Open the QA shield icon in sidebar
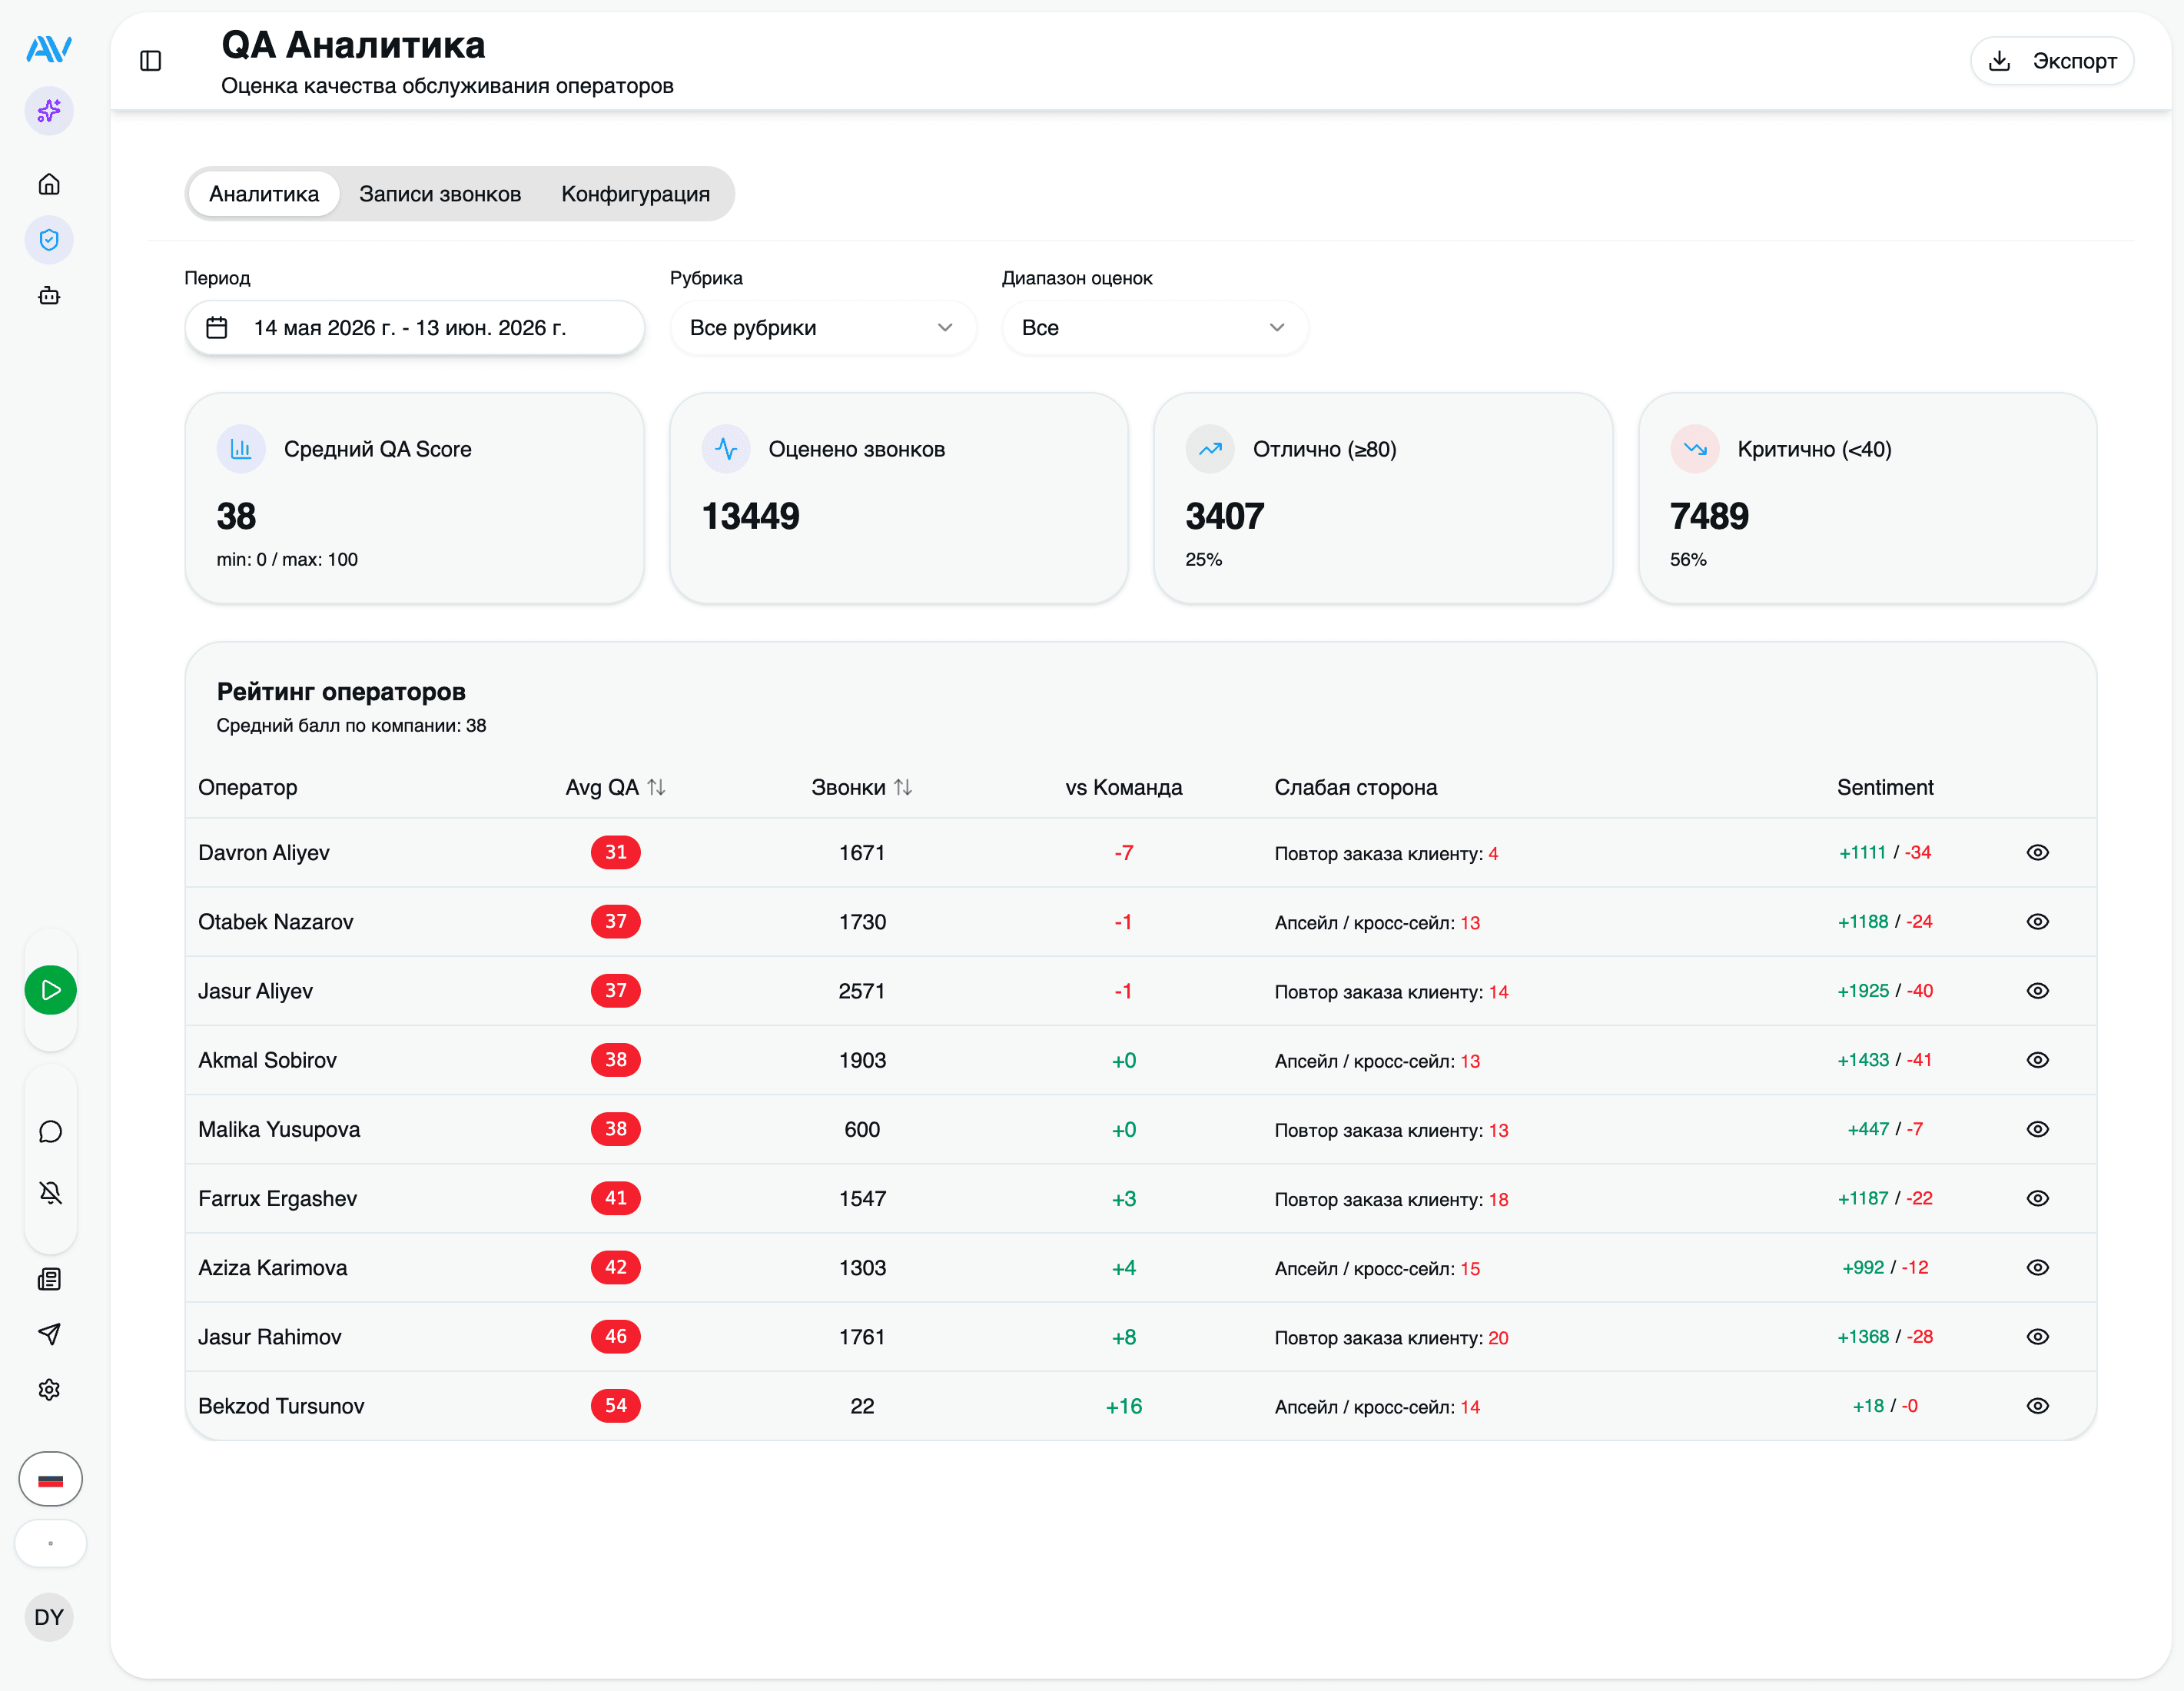 click(49, 240)
